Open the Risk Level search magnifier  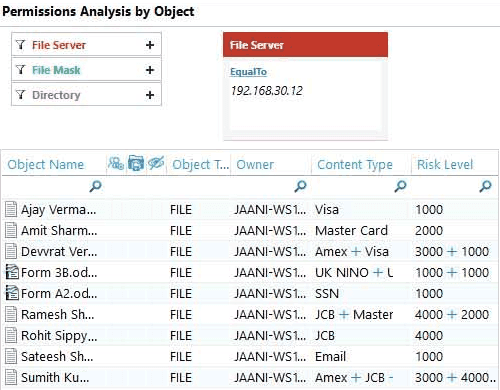(x=485, y=186)
